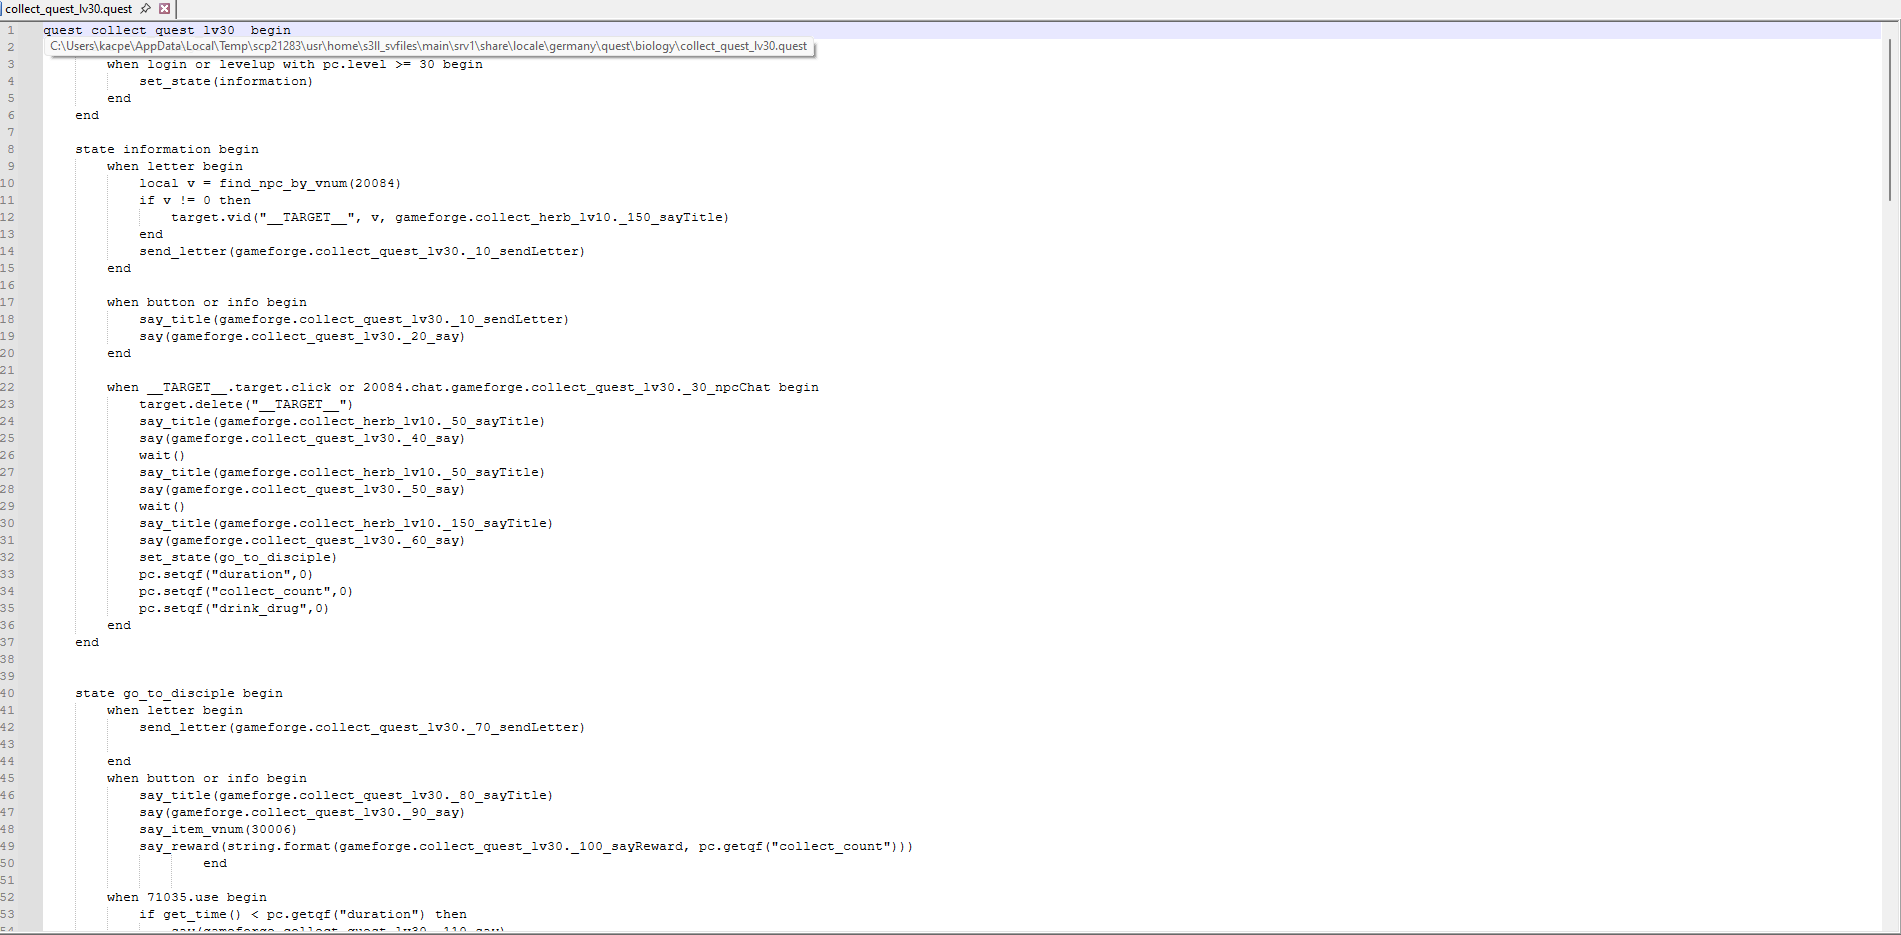The image size is (1901, 935).
Task: Place cursor on 'quest collect quest lv30 begin' line
Action: pyautogui.click(x=166, y=31)
